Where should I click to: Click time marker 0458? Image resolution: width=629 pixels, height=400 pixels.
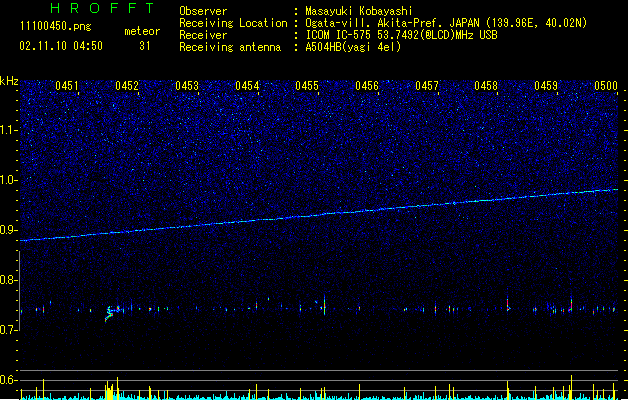486,86
